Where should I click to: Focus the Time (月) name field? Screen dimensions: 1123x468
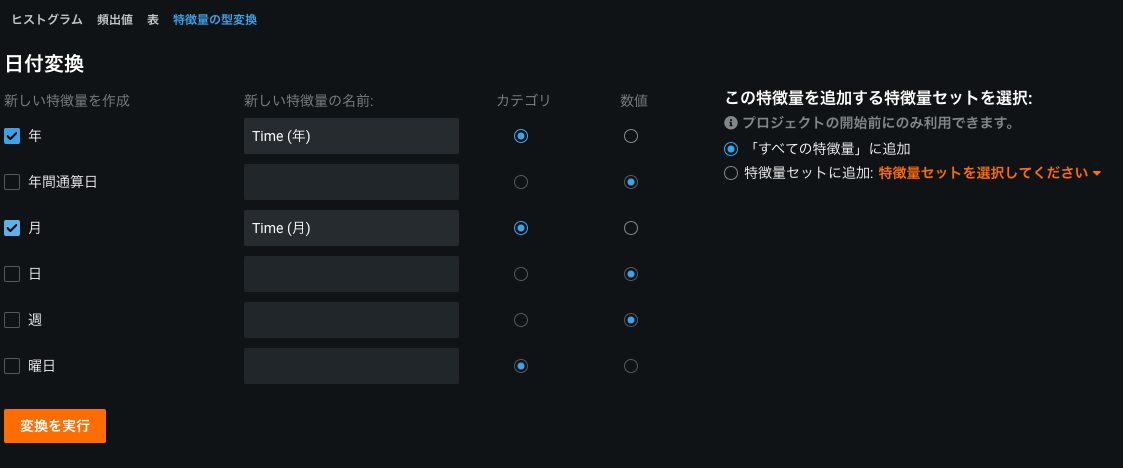[x=351, y=228]
